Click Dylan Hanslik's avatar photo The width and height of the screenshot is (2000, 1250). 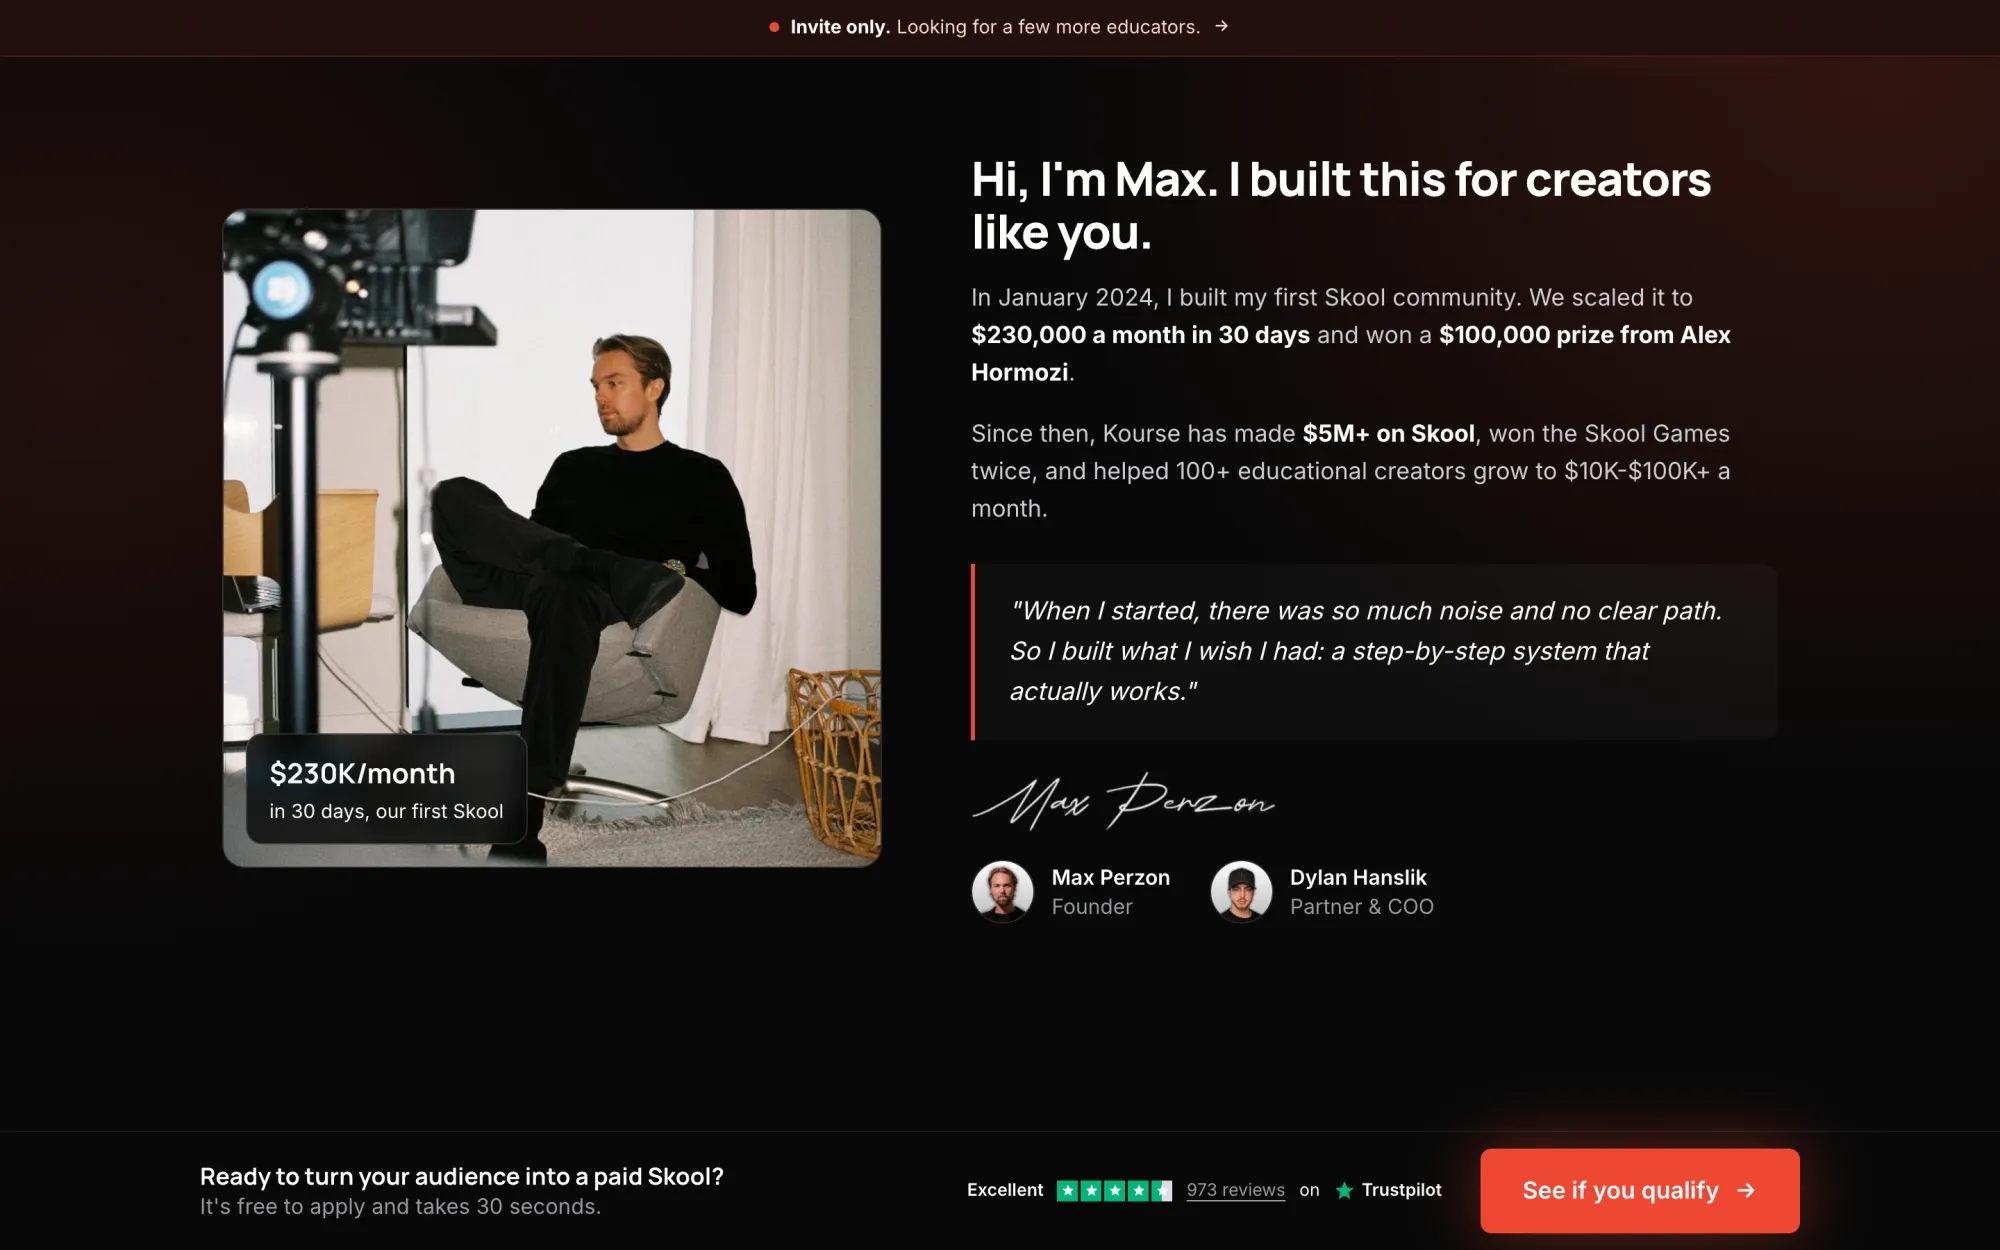[1241, 891]
